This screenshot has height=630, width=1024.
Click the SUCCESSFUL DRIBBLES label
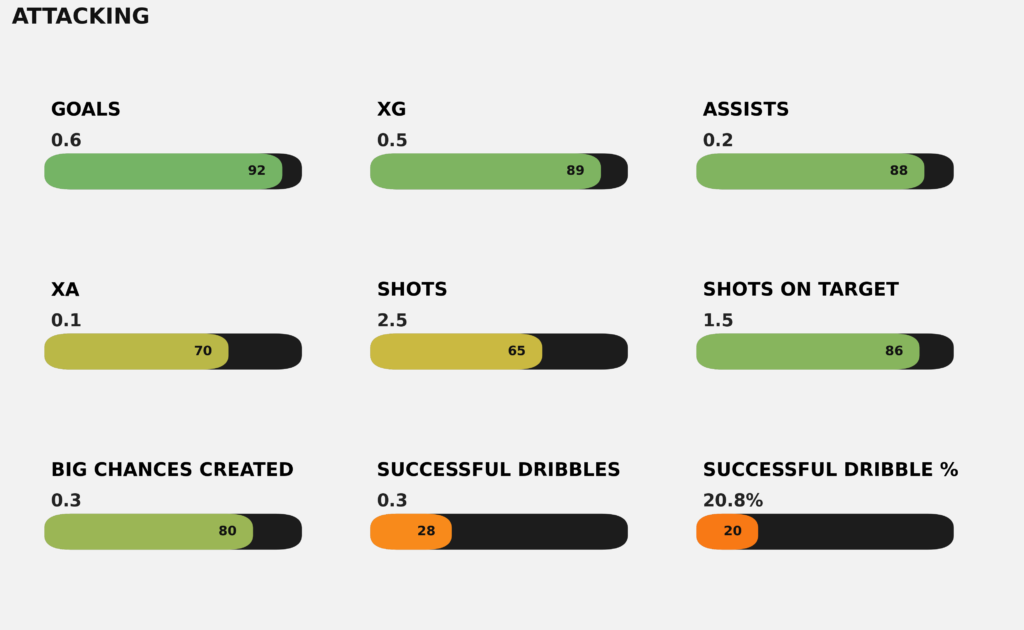tap(498, 469)
